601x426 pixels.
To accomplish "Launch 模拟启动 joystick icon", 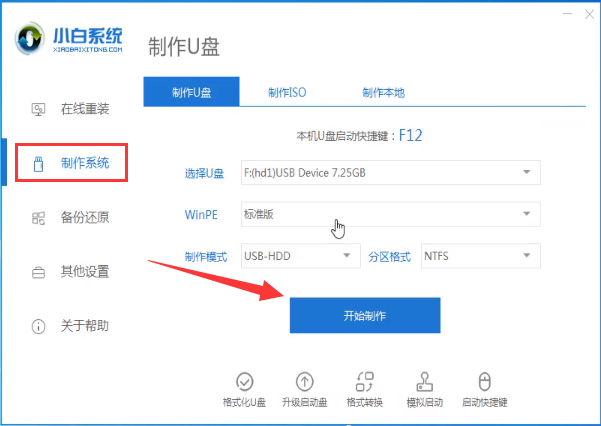I will (425, 382).
